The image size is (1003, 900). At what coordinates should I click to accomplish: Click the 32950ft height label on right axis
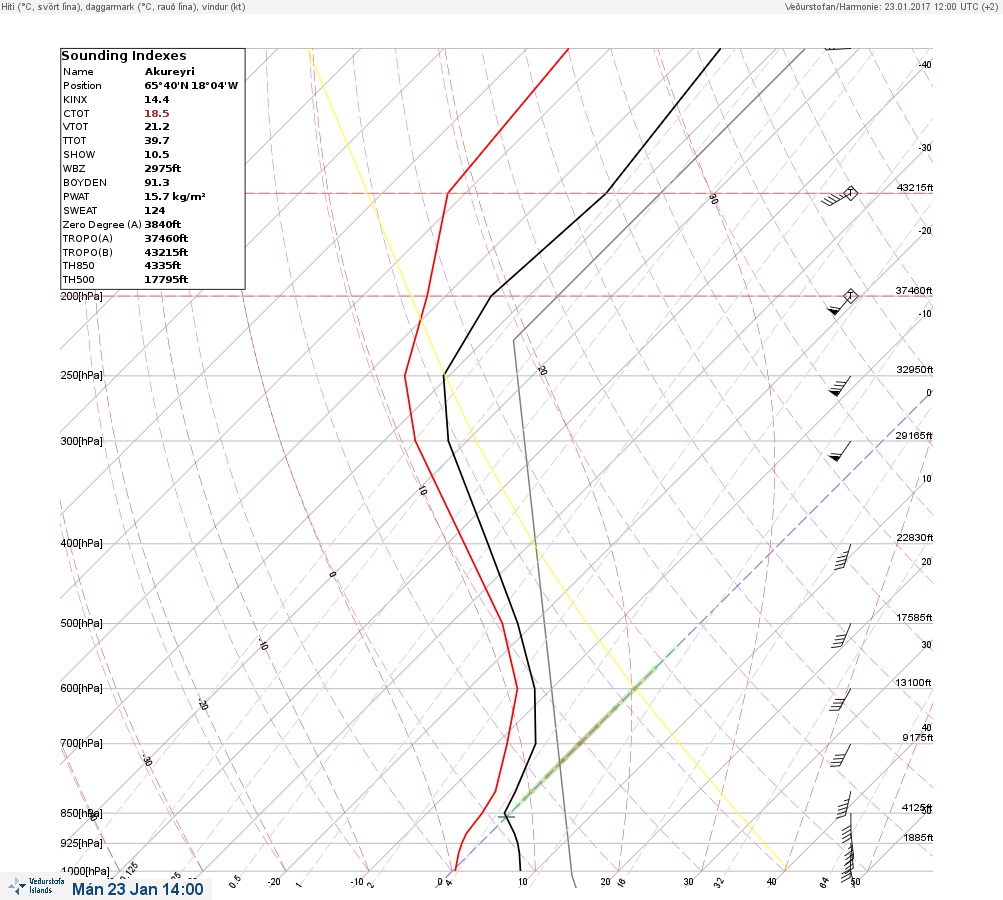[914, 370]
